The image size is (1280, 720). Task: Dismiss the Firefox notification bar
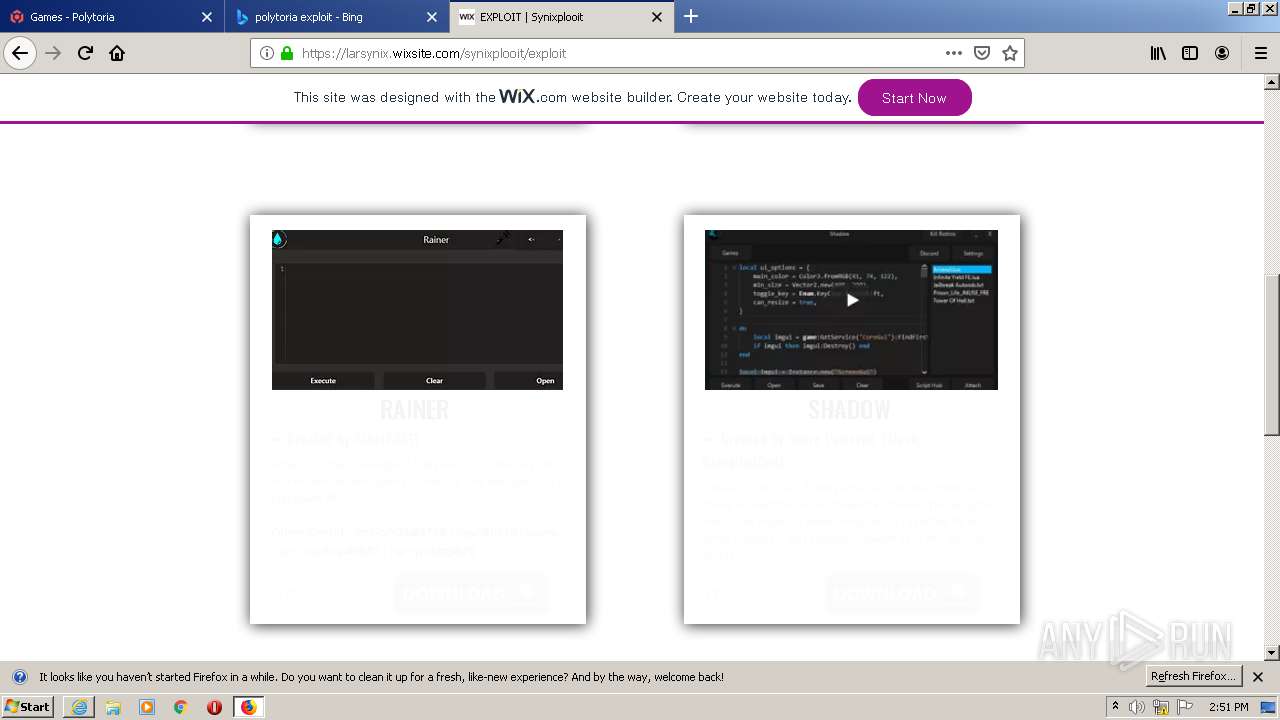(x=1258, y=677)
